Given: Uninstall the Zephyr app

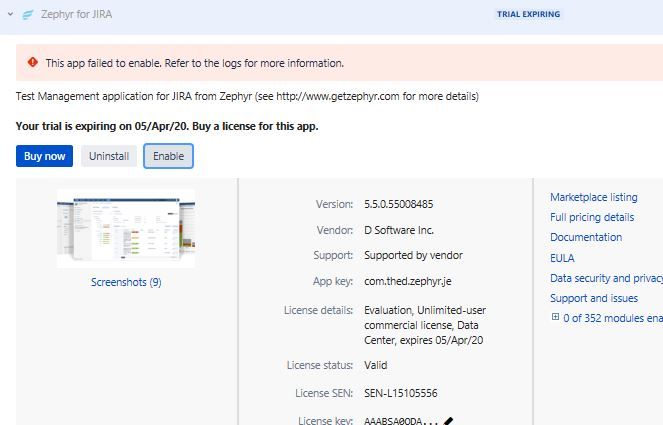Looking at the screenshot, I should point(109,156).
